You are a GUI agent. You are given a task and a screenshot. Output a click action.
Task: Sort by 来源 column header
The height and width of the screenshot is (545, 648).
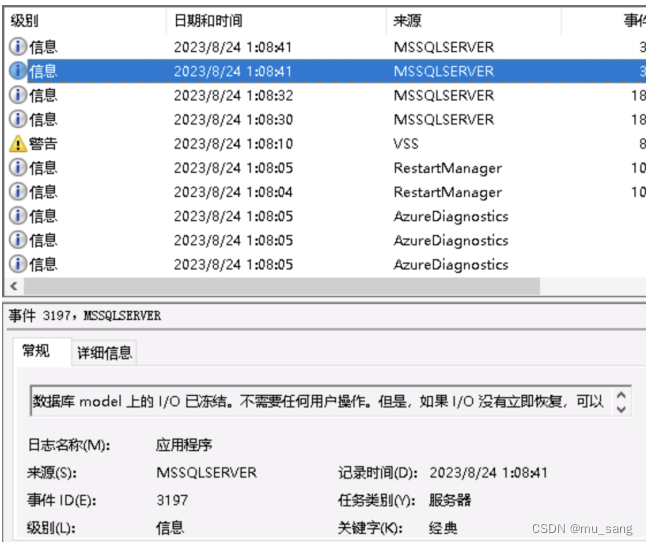click(x=474, y=20)
